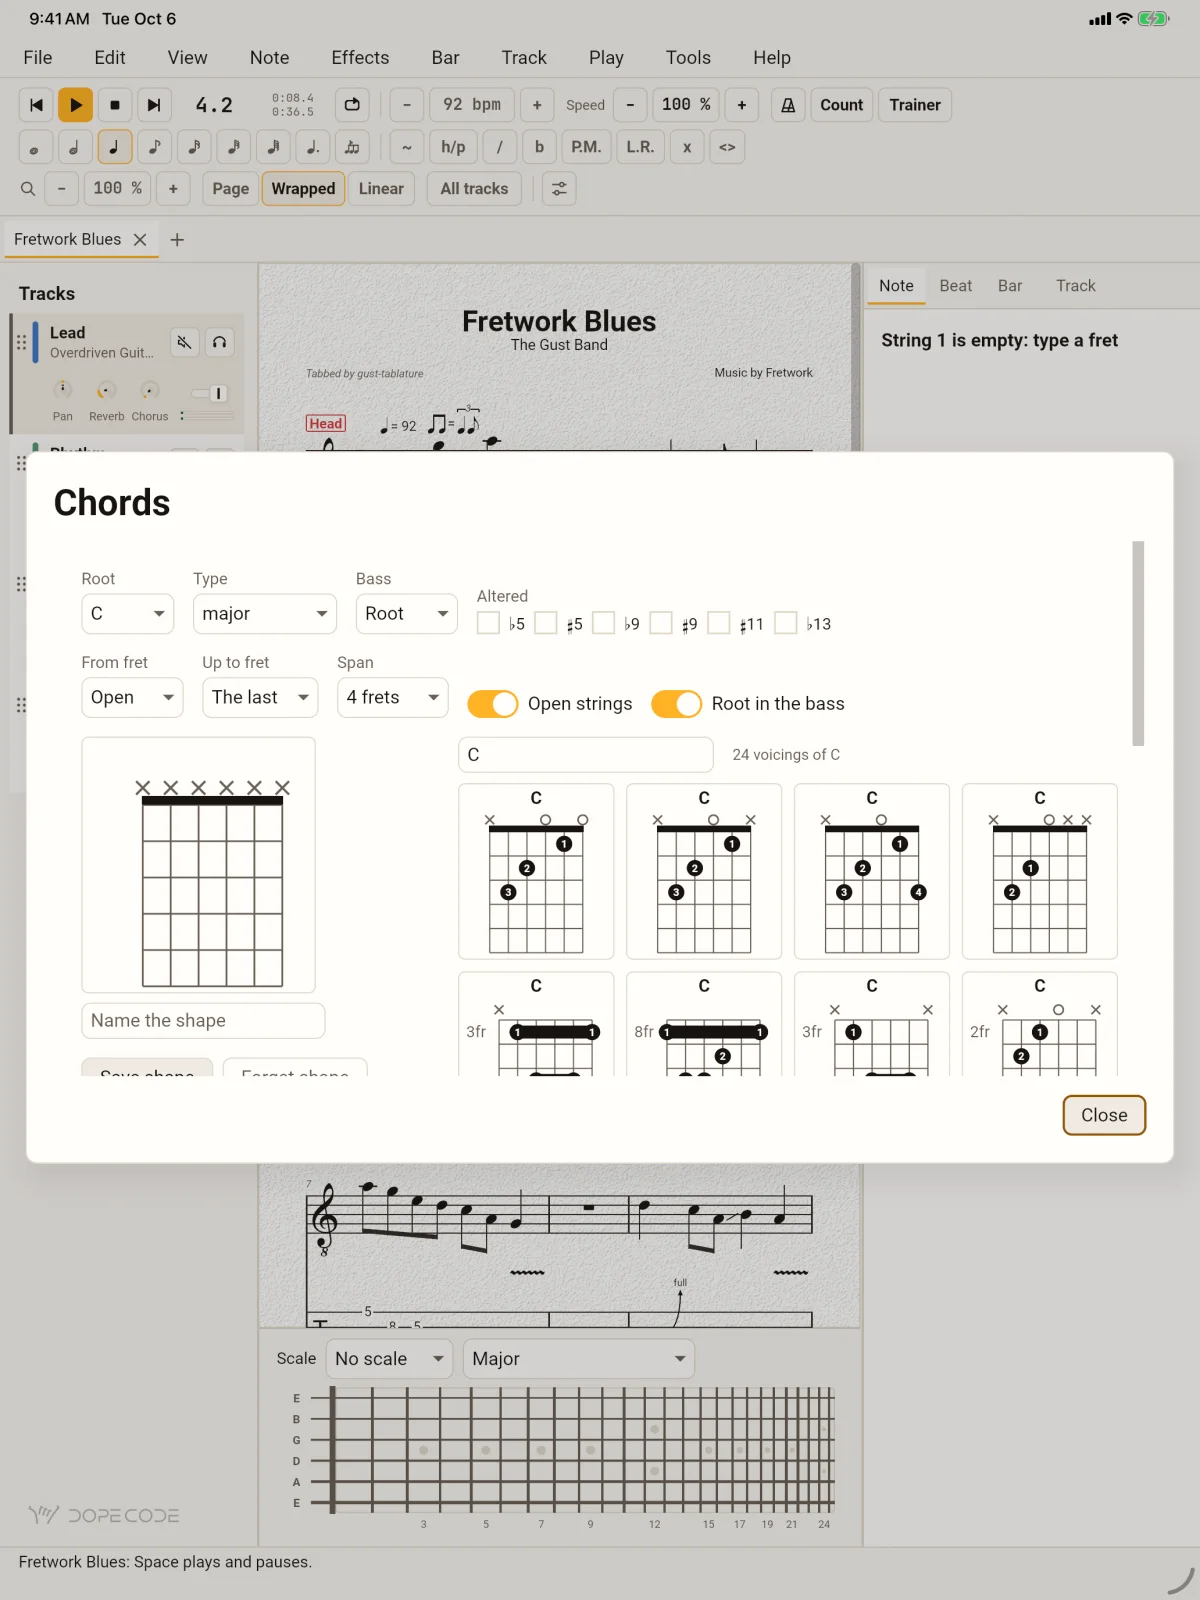Apply vibrato with the tilde button
The width and height of the screenshot is (1200, 1600).
coord(407,147)
